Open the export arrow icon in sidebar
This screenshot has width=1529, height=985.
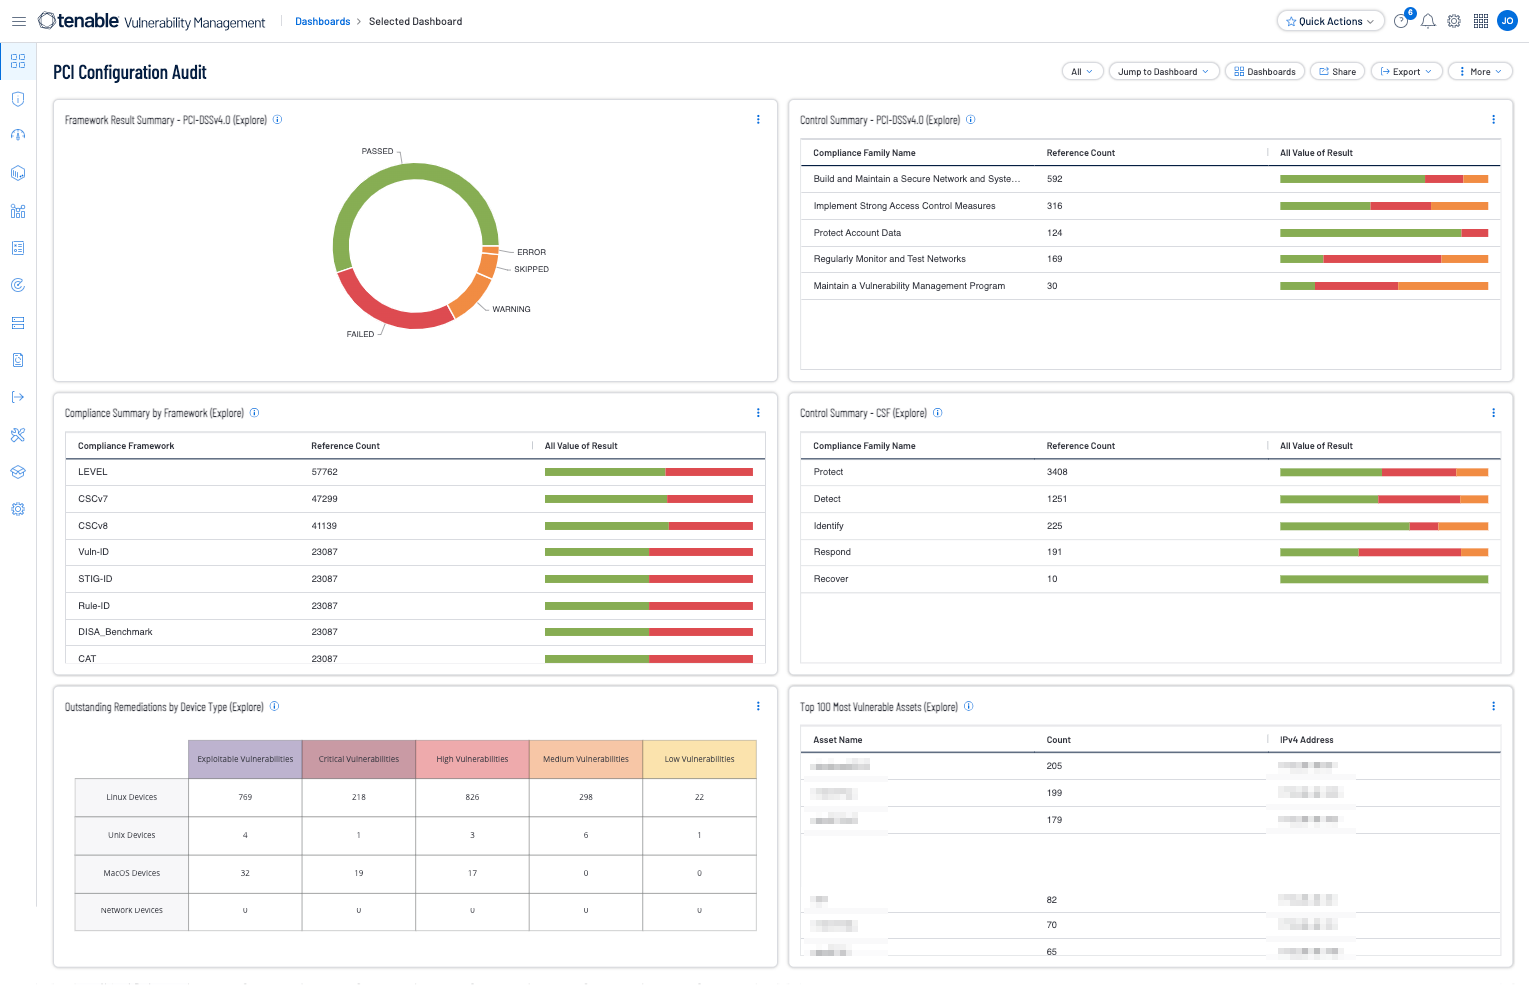coord(18,397)
